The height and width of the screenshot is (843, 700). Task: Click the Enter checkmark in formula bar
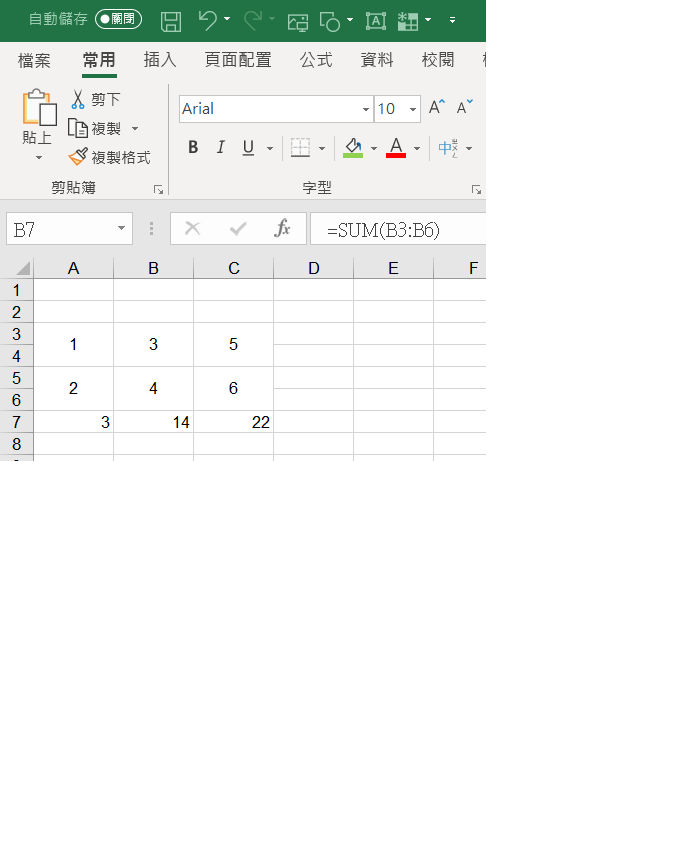[x=238, y=228]
